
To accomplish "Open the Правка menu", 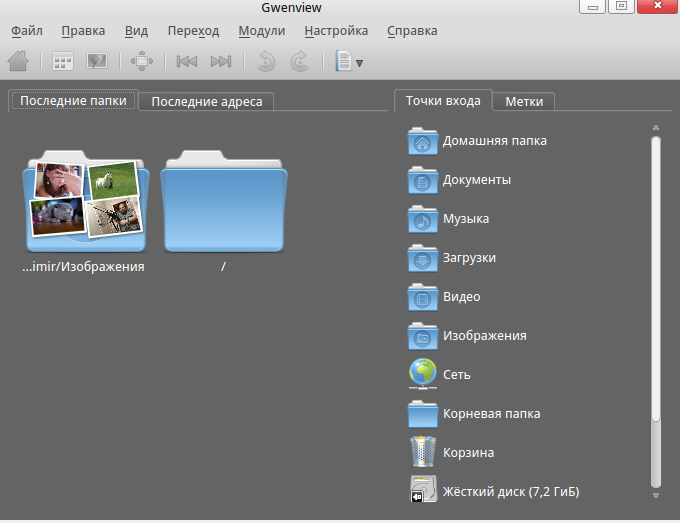I will (x=83, y=31).
